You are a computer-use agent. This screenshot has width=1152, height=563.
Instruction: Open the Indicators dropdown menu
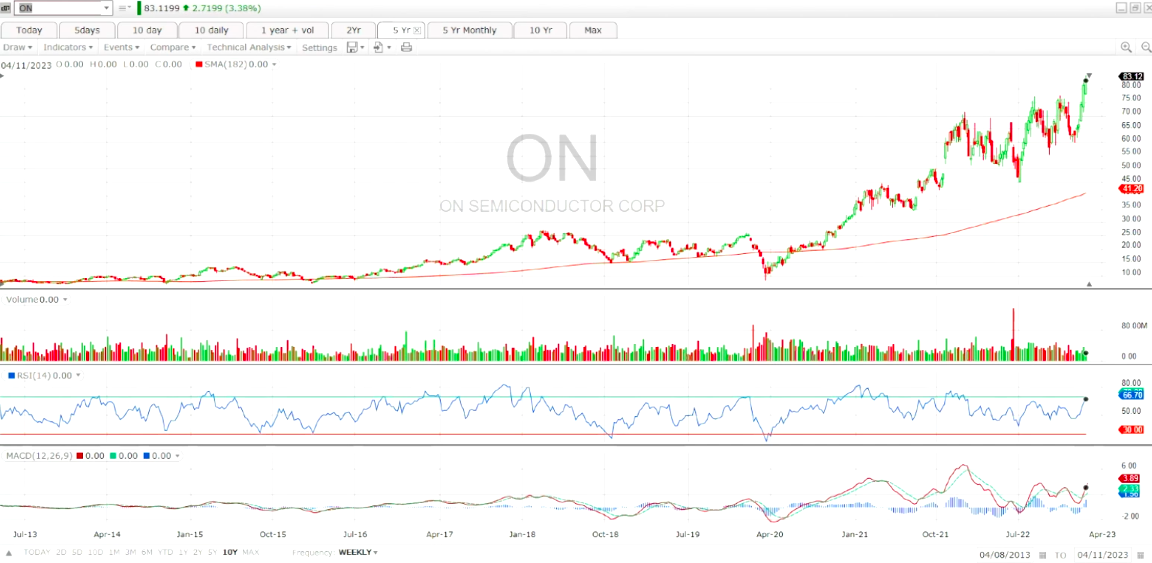pyautogui.click(x=68, y=47)
